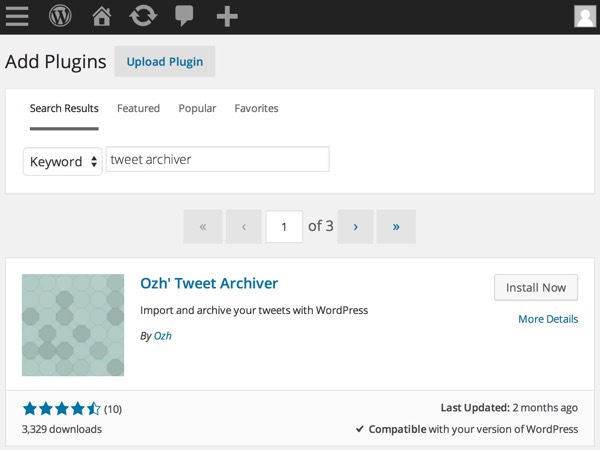The image size is (600, 450).
Task: Click the Upload Plugin button
Action: pos(165,62)
